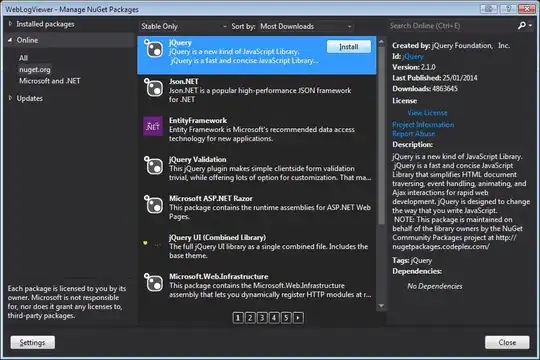Select the Json.NET package title
The width and height of the screenshot is (540, 360).
184,82
